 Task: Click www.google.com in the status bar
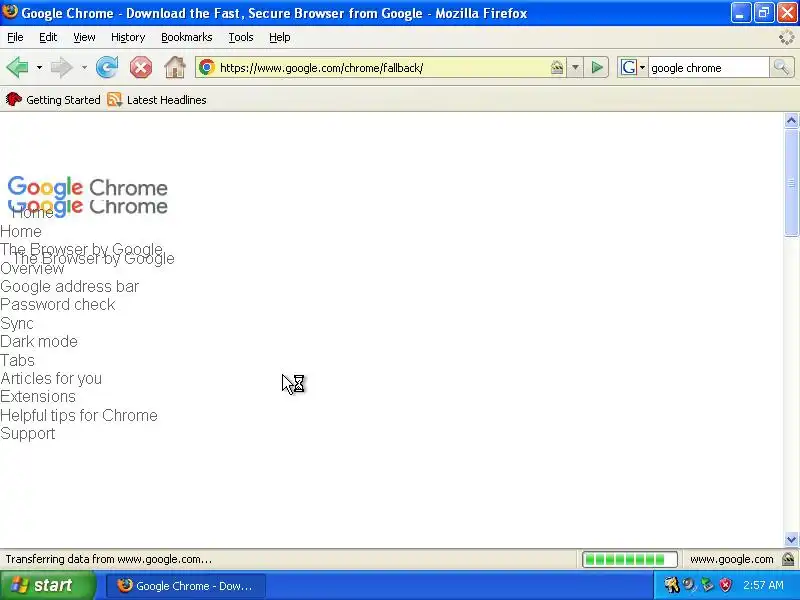point(732,559)
